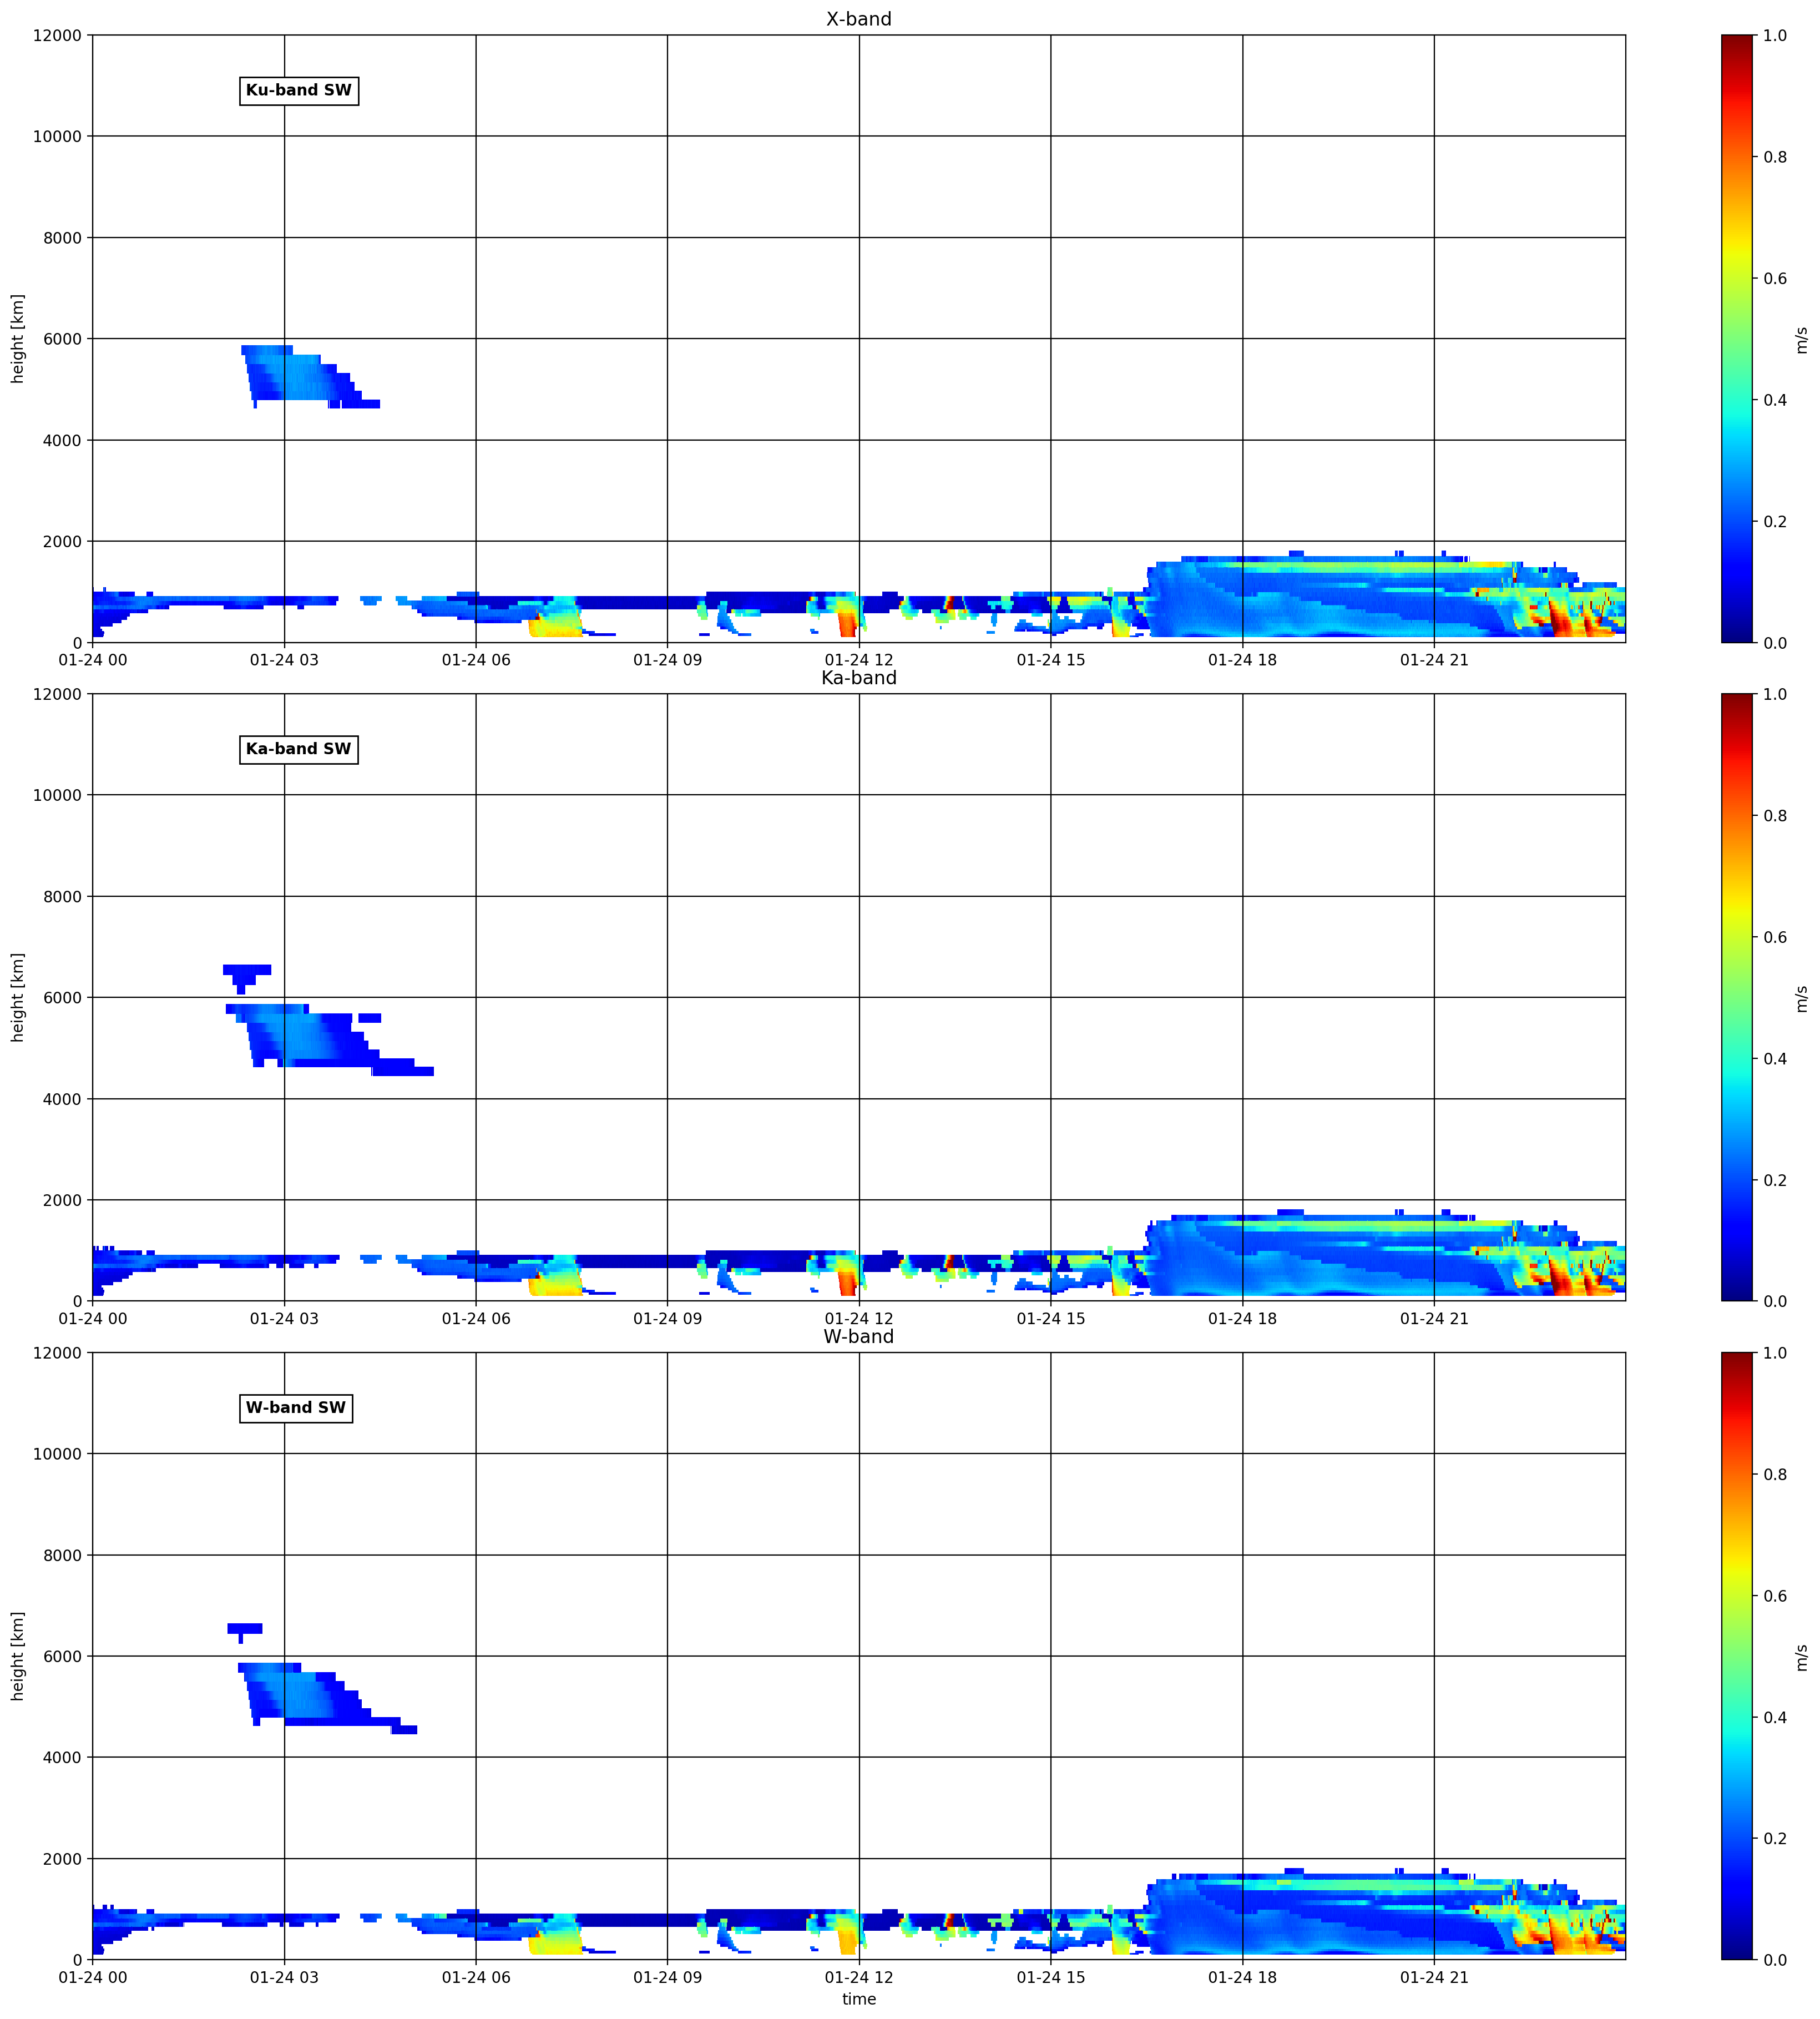Click the colorbar of the X-band panel

[1737, 339]
